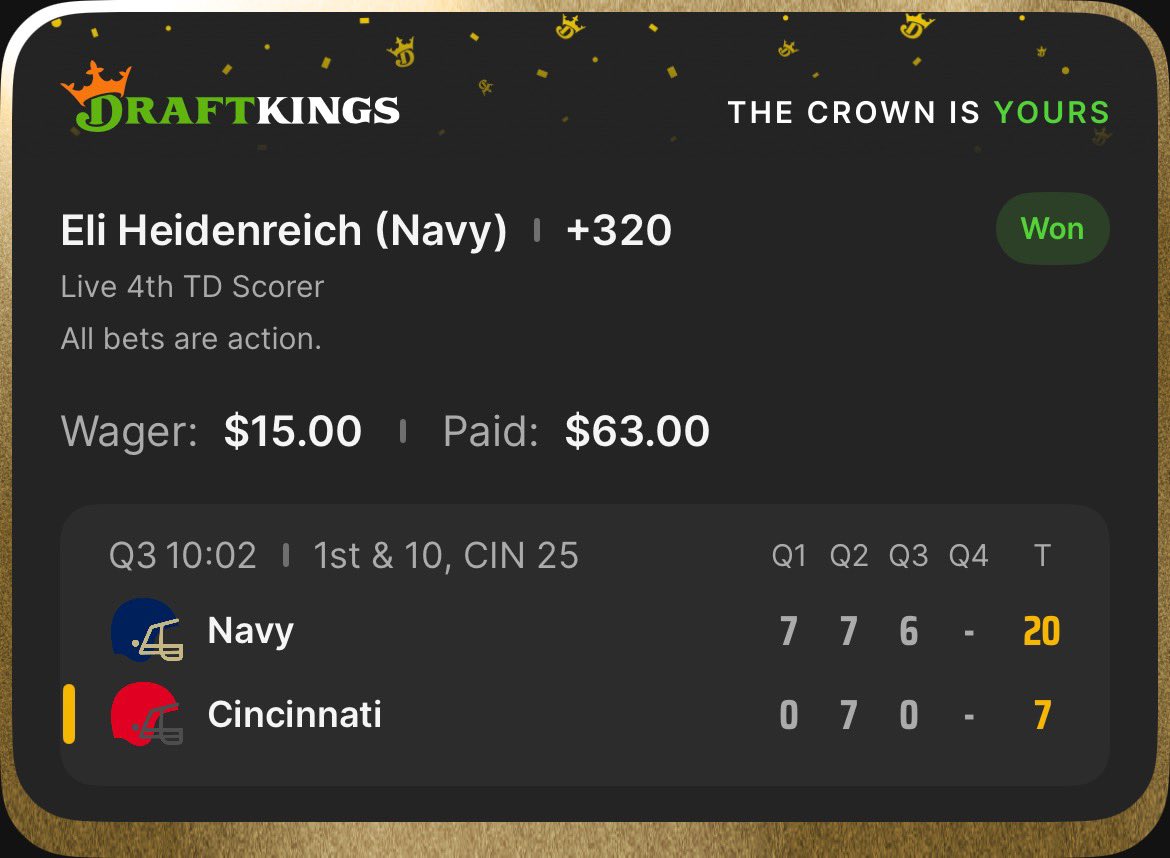
Task: Tap the green Won status badge
Action: (1052, 229)
